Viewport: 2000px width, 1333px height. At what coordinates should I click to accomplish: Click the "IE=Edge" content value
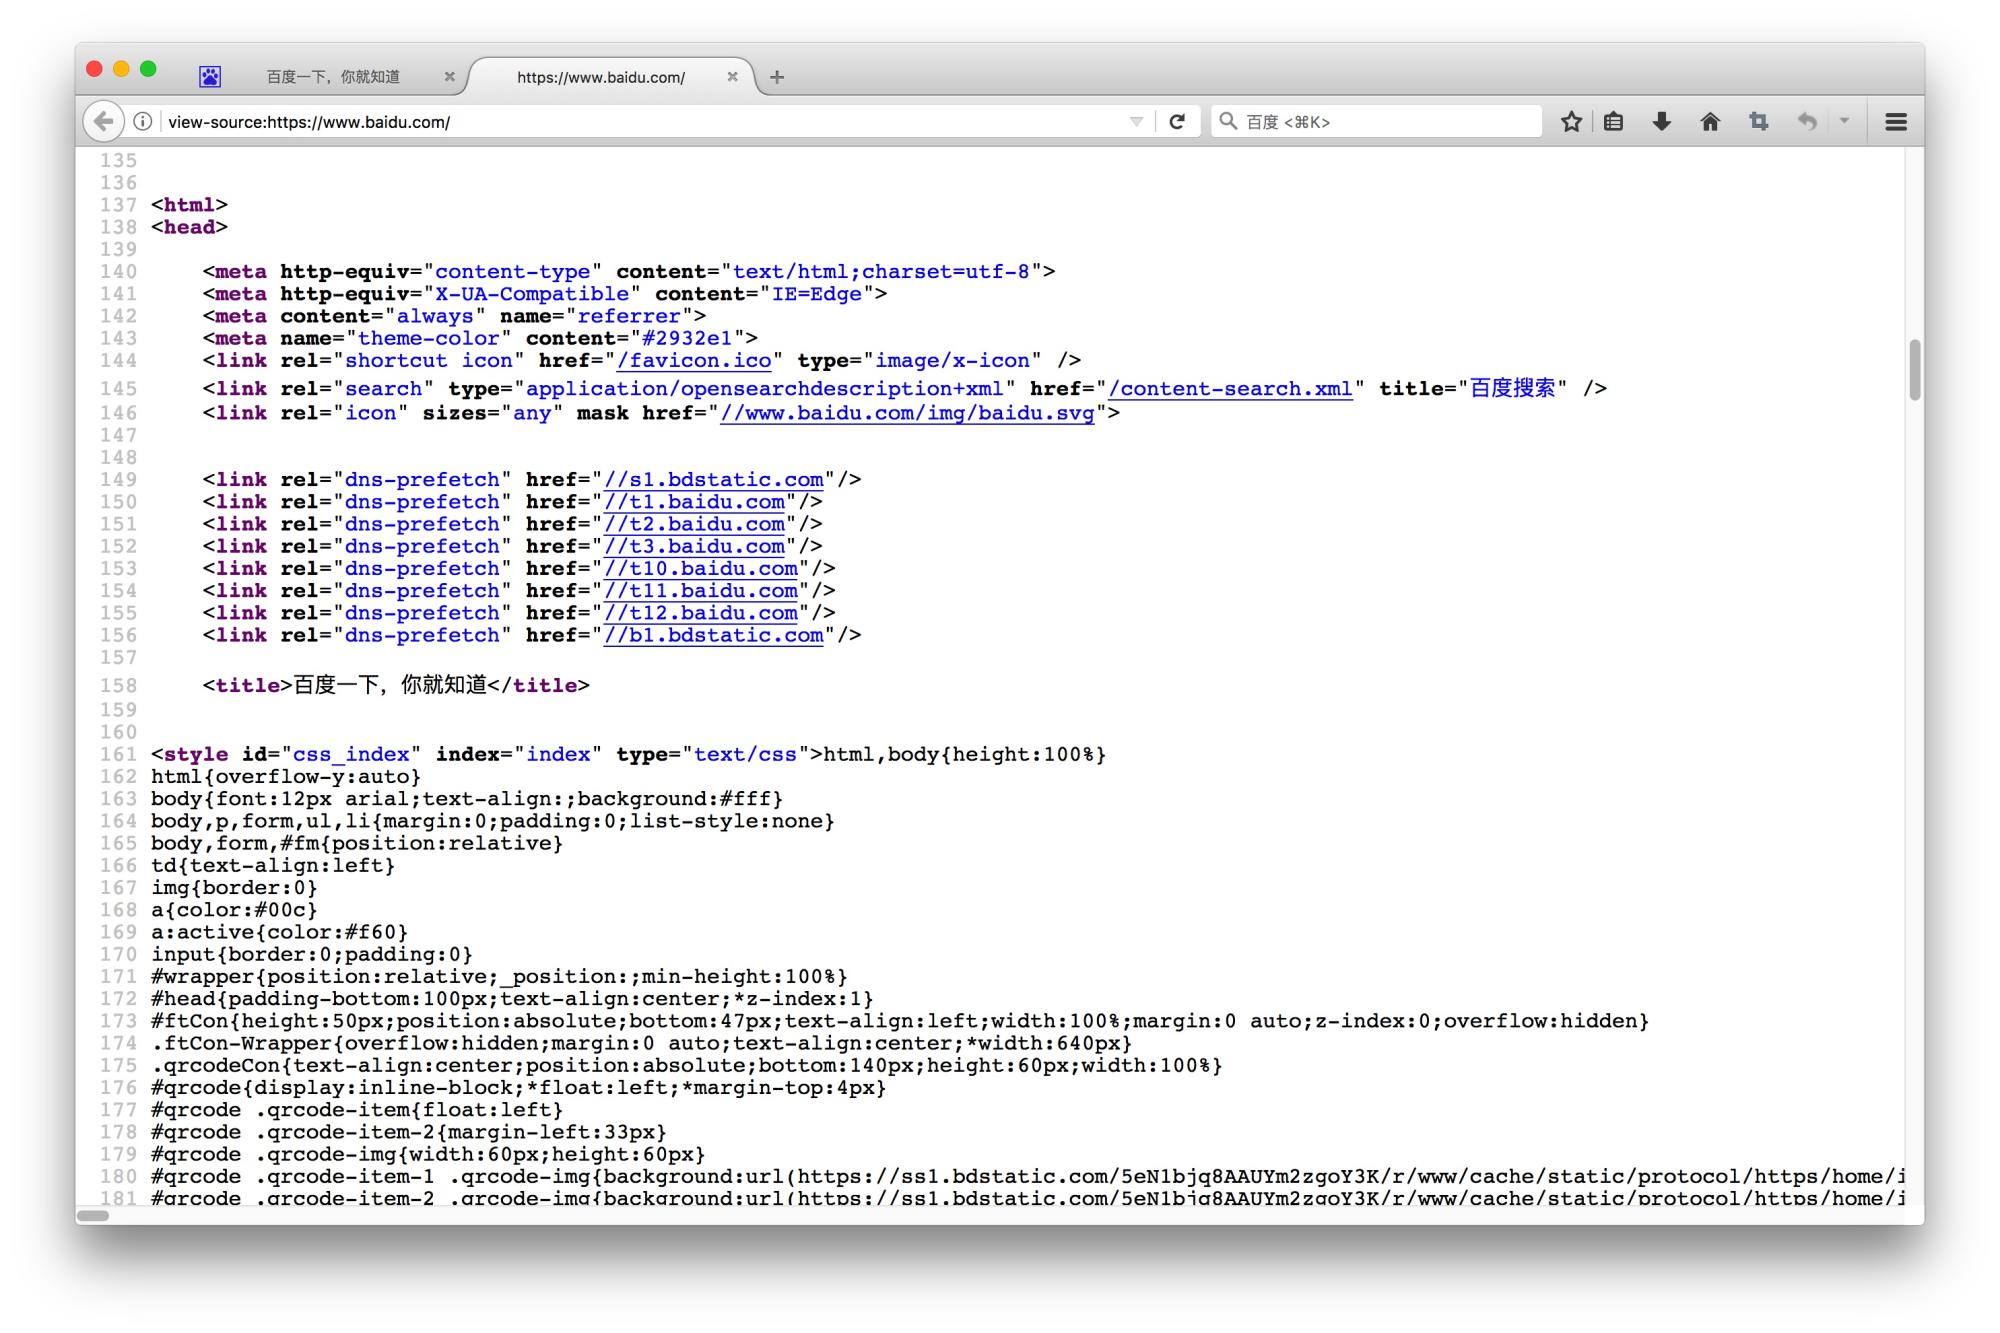click(816, 294)
